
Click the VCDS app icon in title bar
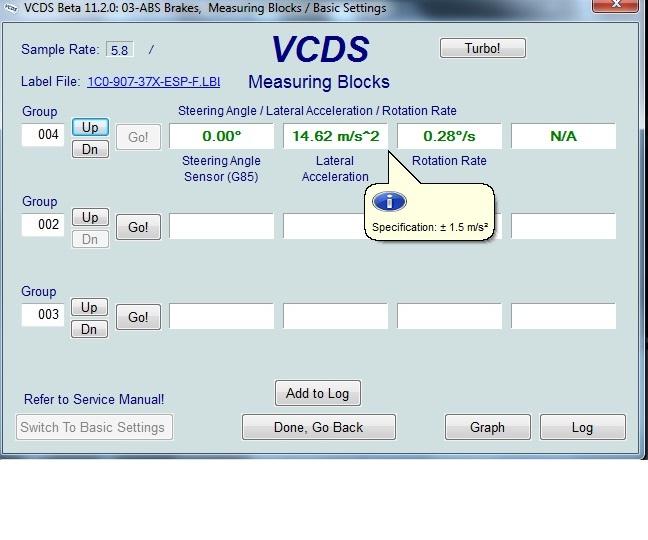click(9, 8)
